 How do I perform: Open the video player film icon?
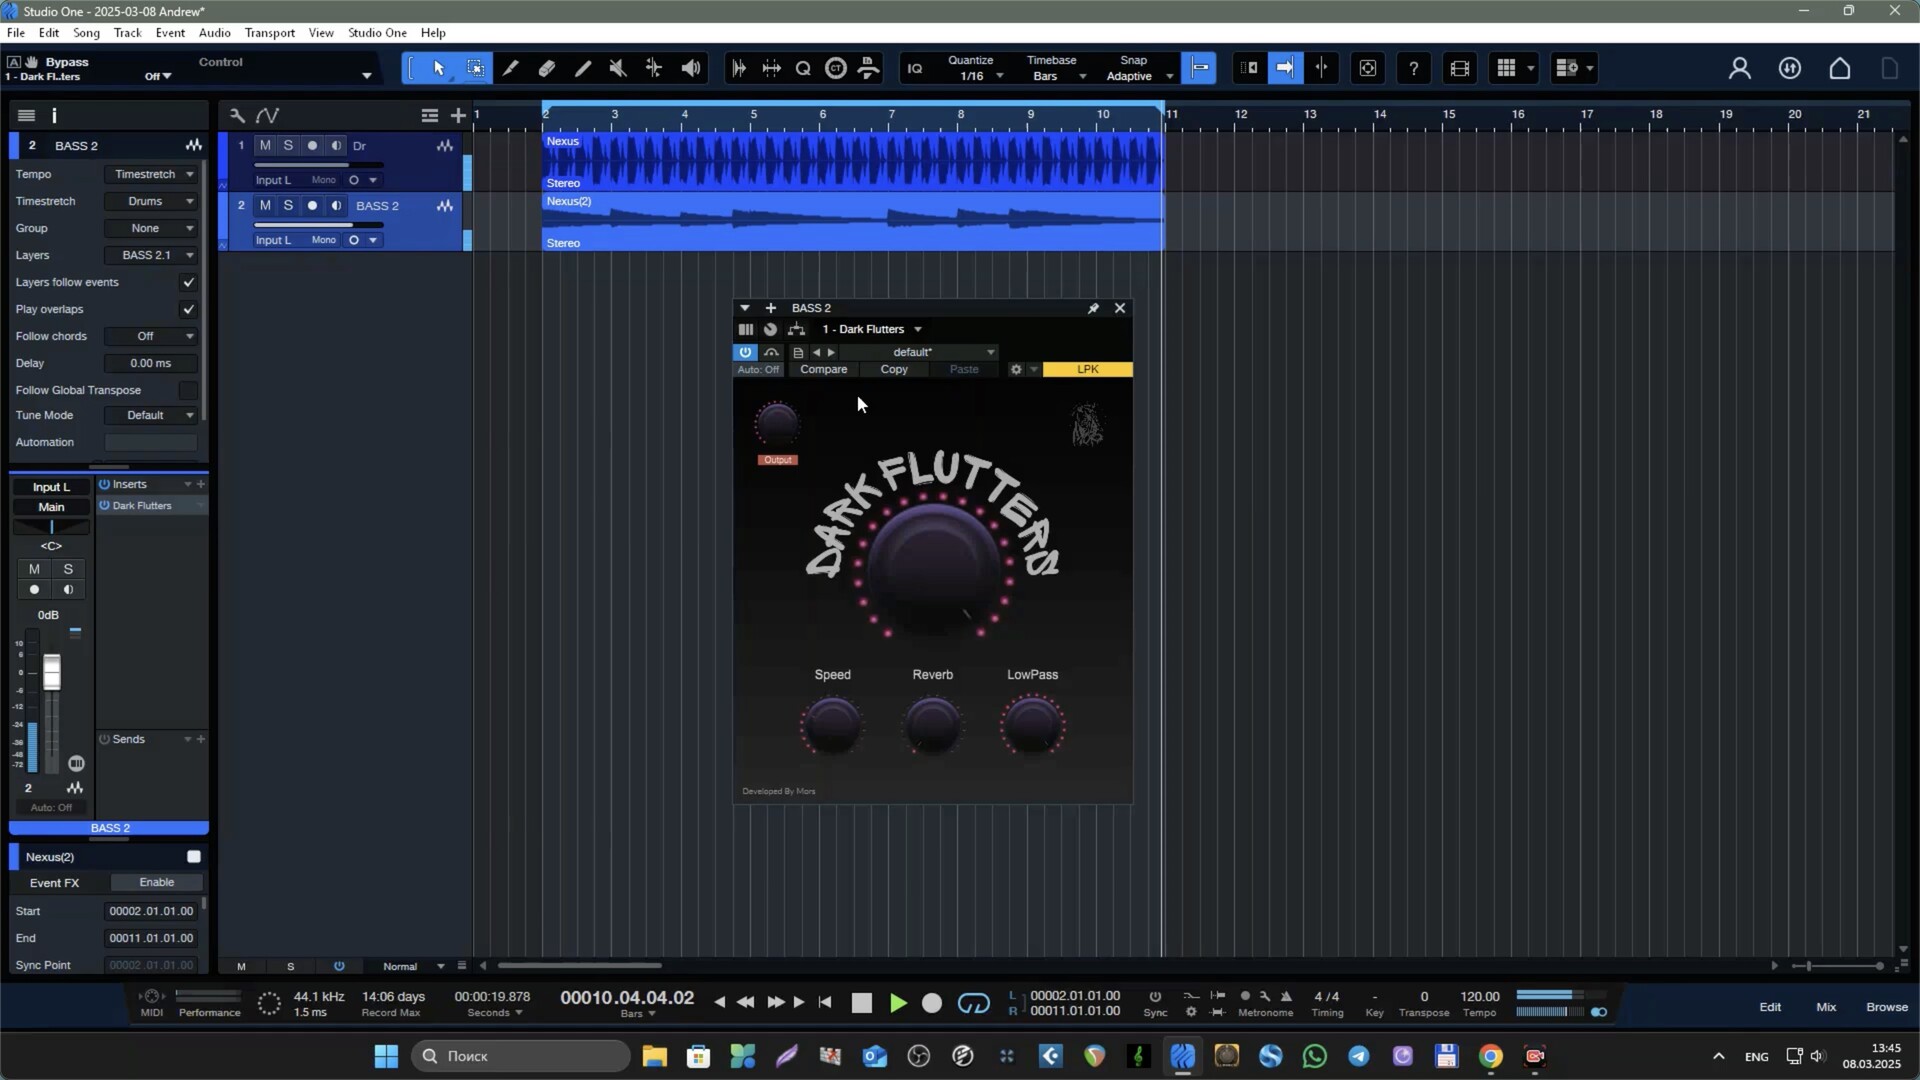click(1460, 68)
